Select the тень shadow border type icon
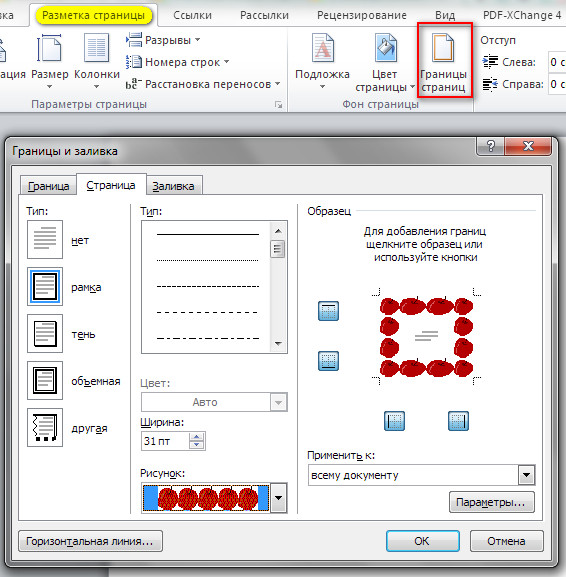The image size is (566, 577). tap(45, 334)
